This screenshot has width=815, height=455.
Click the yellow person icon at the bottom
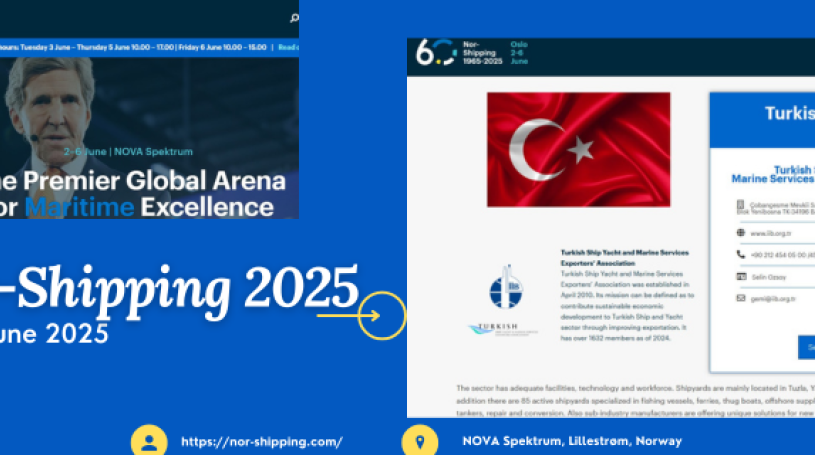(x=149, y=441)
